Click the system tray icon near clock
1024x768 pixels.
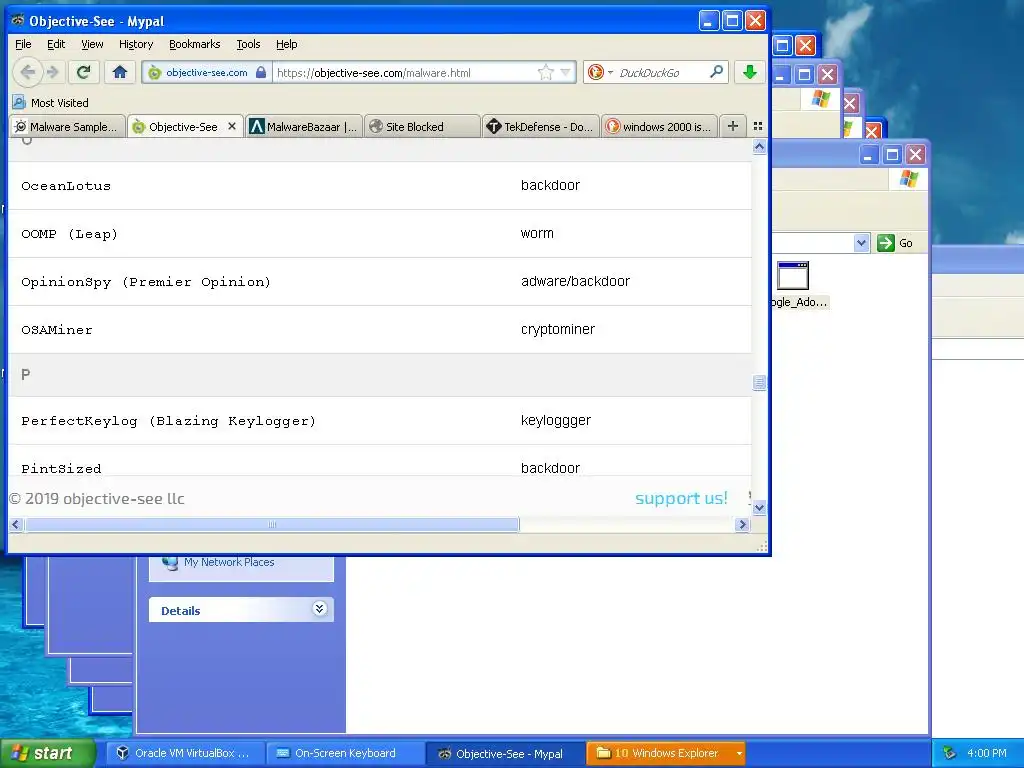(x=950, y=753)
